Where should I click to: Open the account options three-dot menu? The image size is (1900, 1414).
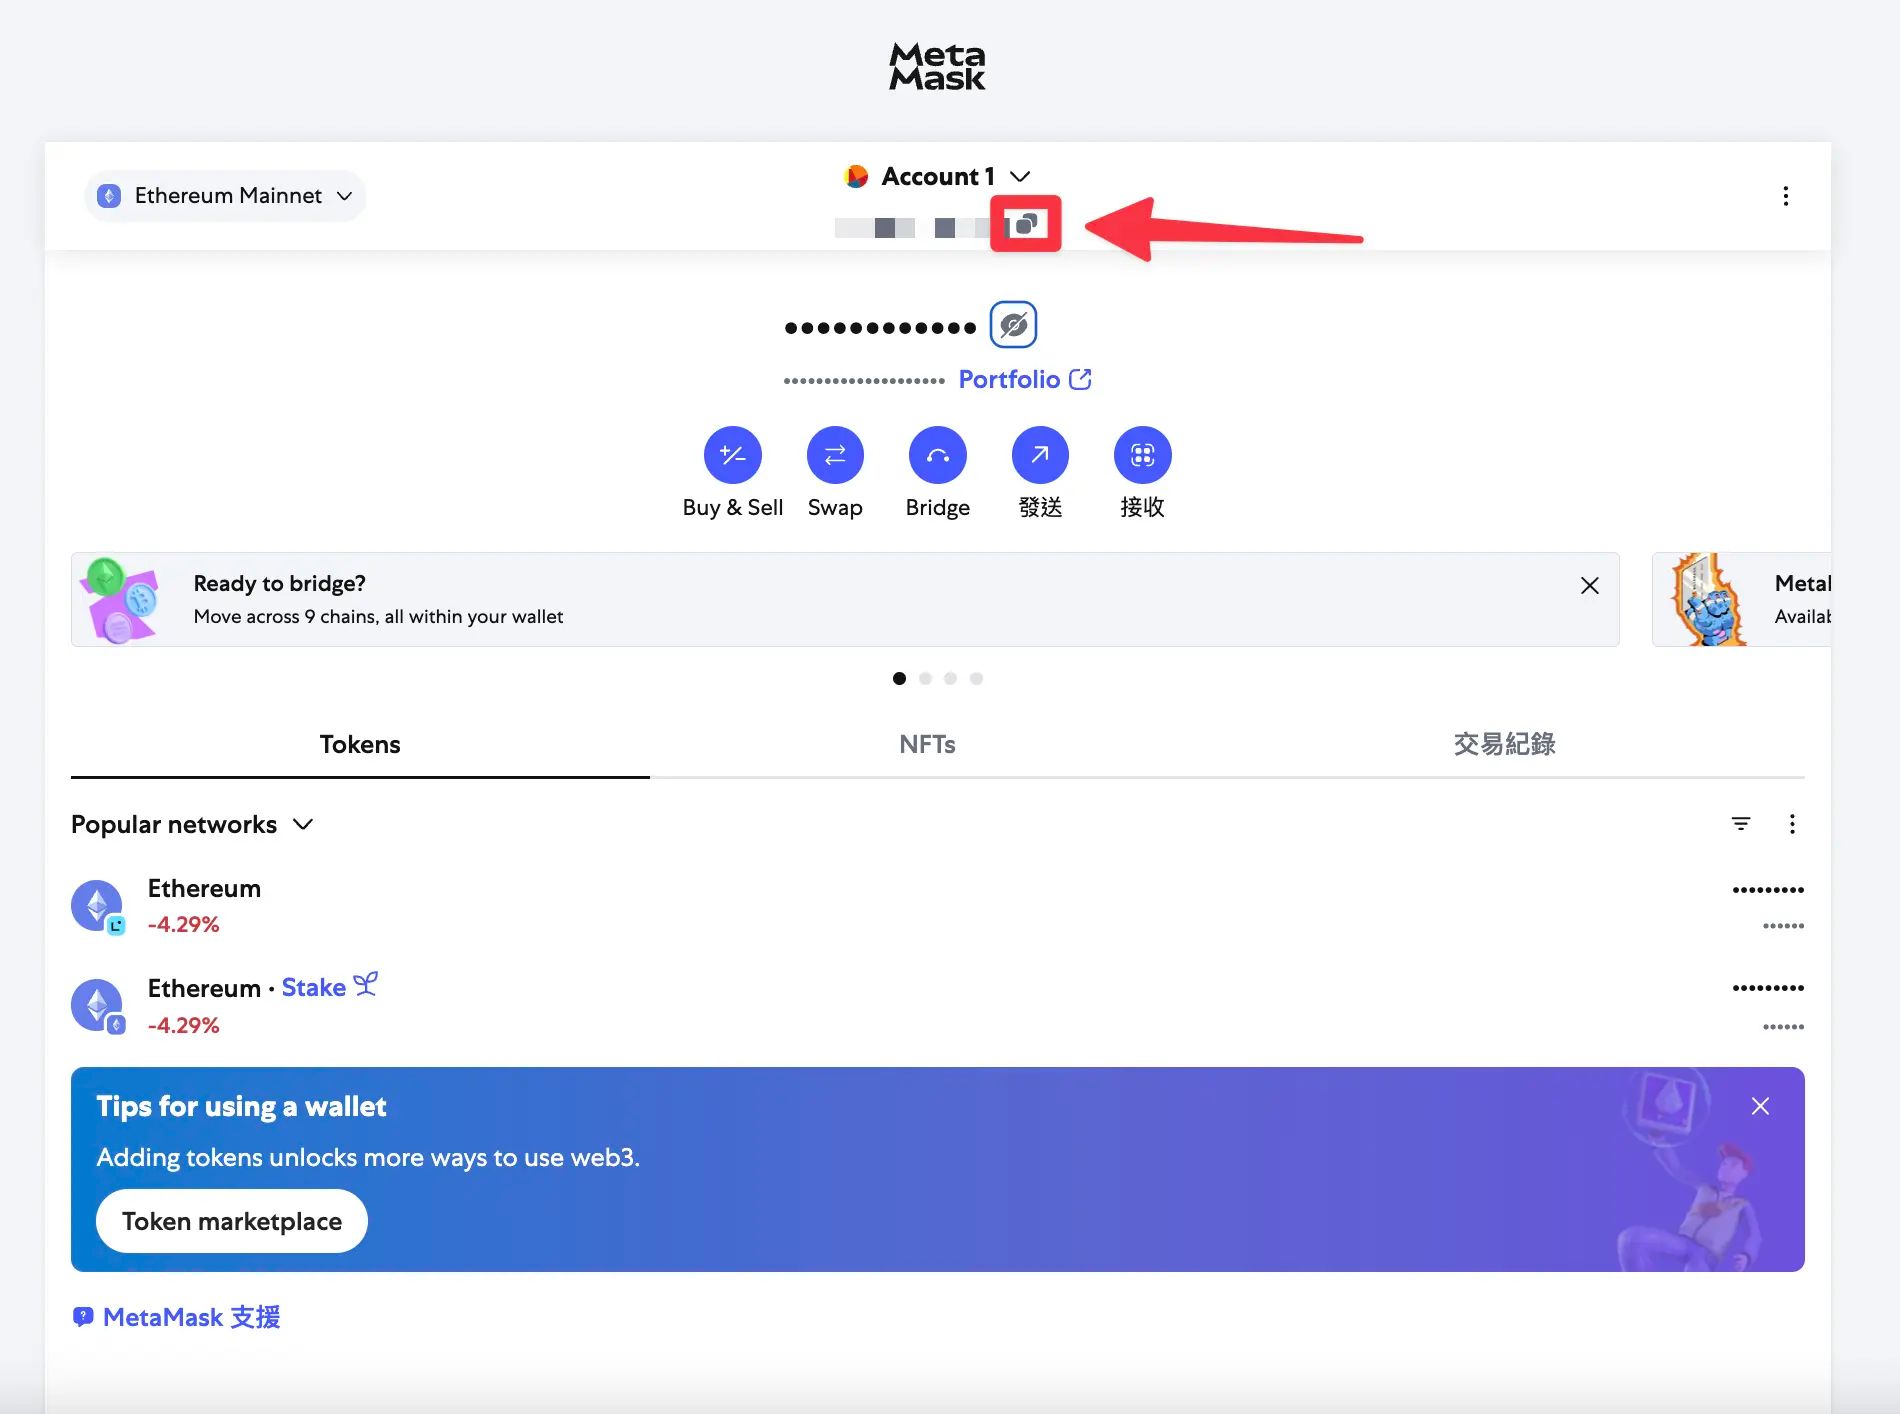pos(1785,196)
